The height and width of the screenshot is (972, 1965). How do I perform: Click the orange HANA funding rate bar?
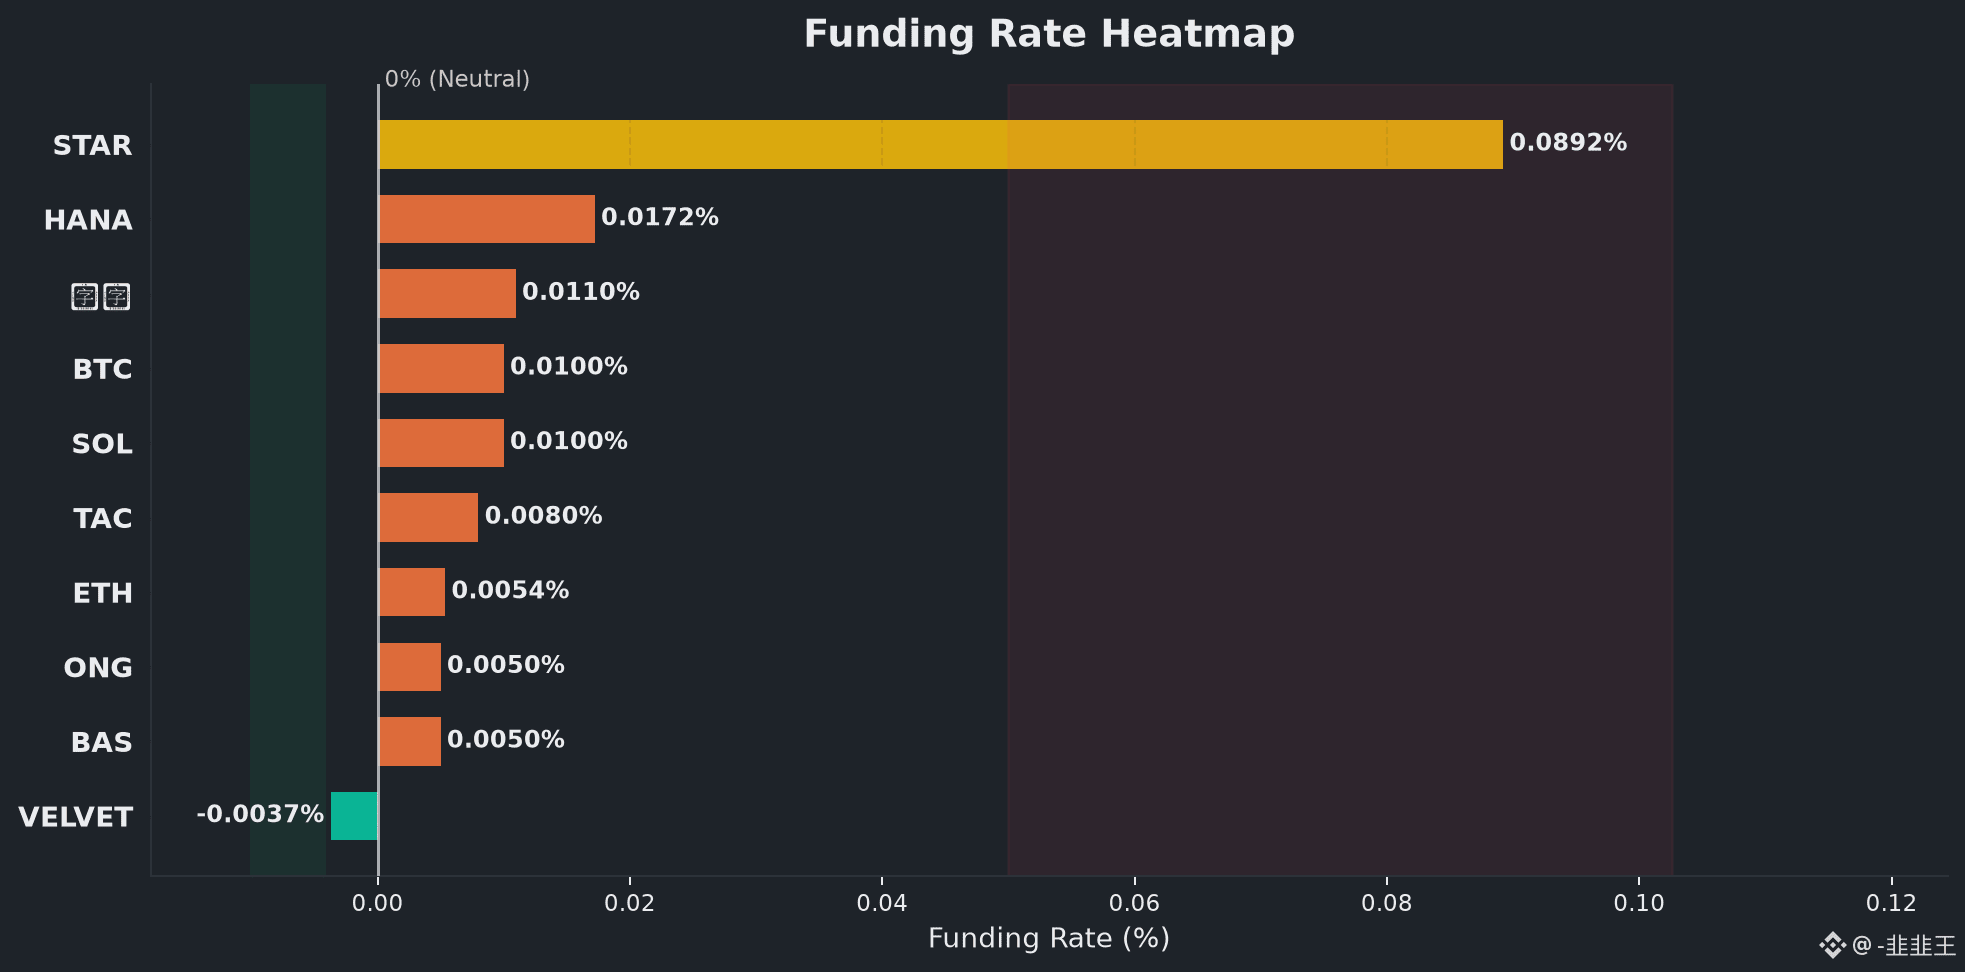[x=486, y=219]
